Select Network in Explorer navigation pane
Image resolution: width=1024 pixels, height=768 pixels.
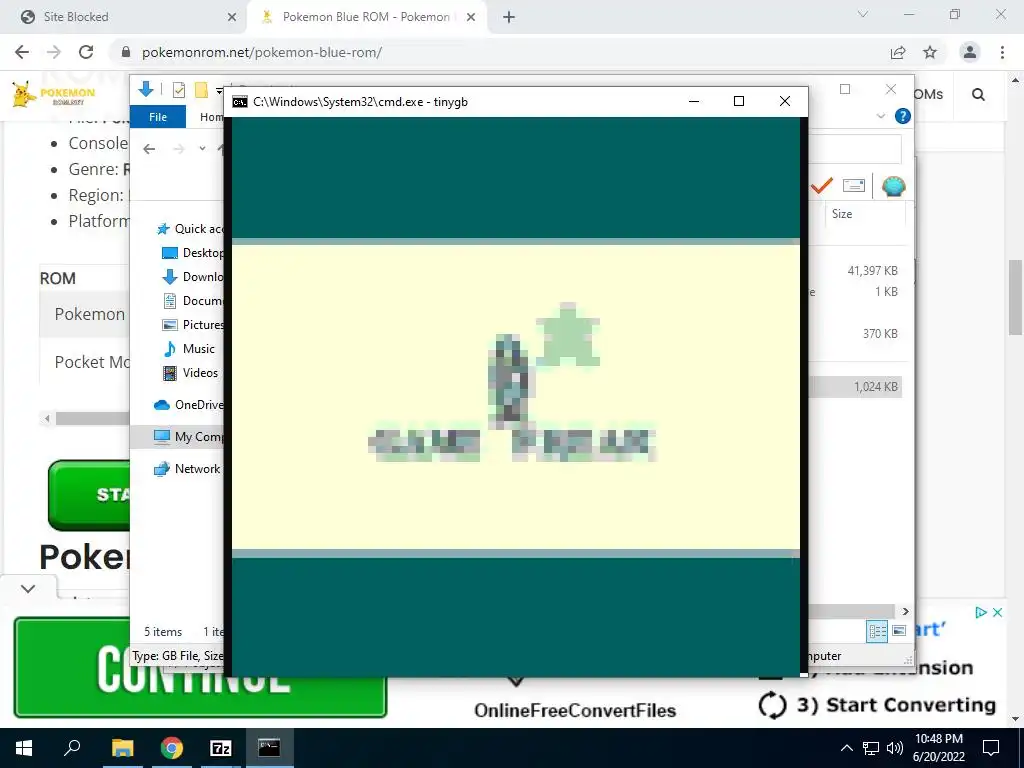[x=187, y=469]
